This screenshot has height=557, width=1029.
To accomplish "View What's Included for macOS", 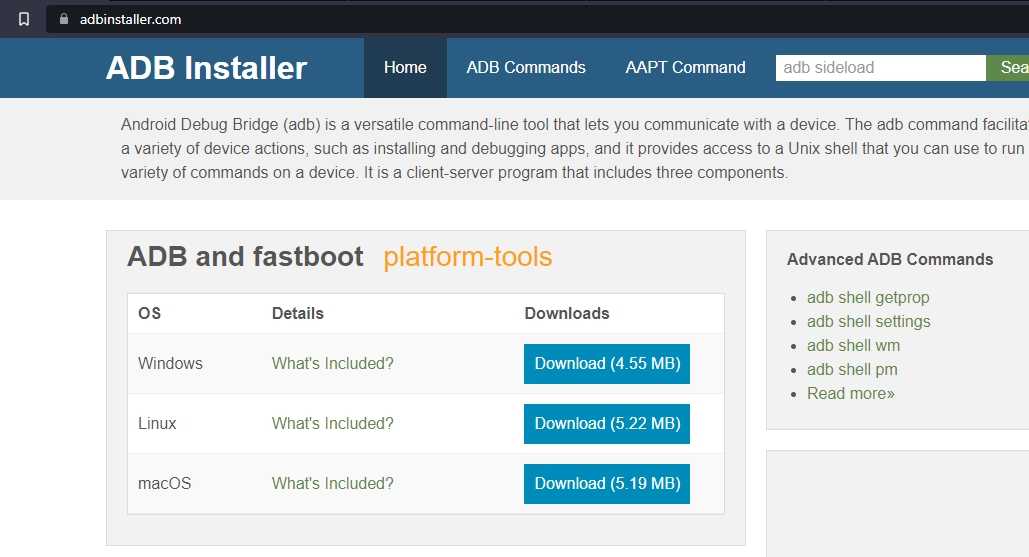I will tap(333, 484).
